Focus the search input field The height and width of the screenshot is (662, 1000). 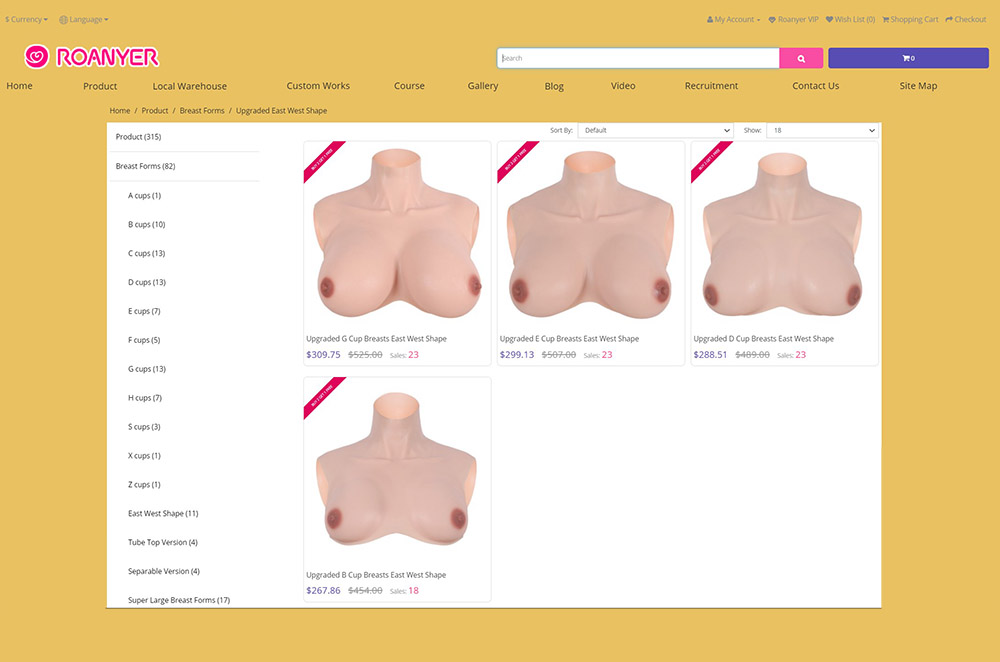coord(638,58)
